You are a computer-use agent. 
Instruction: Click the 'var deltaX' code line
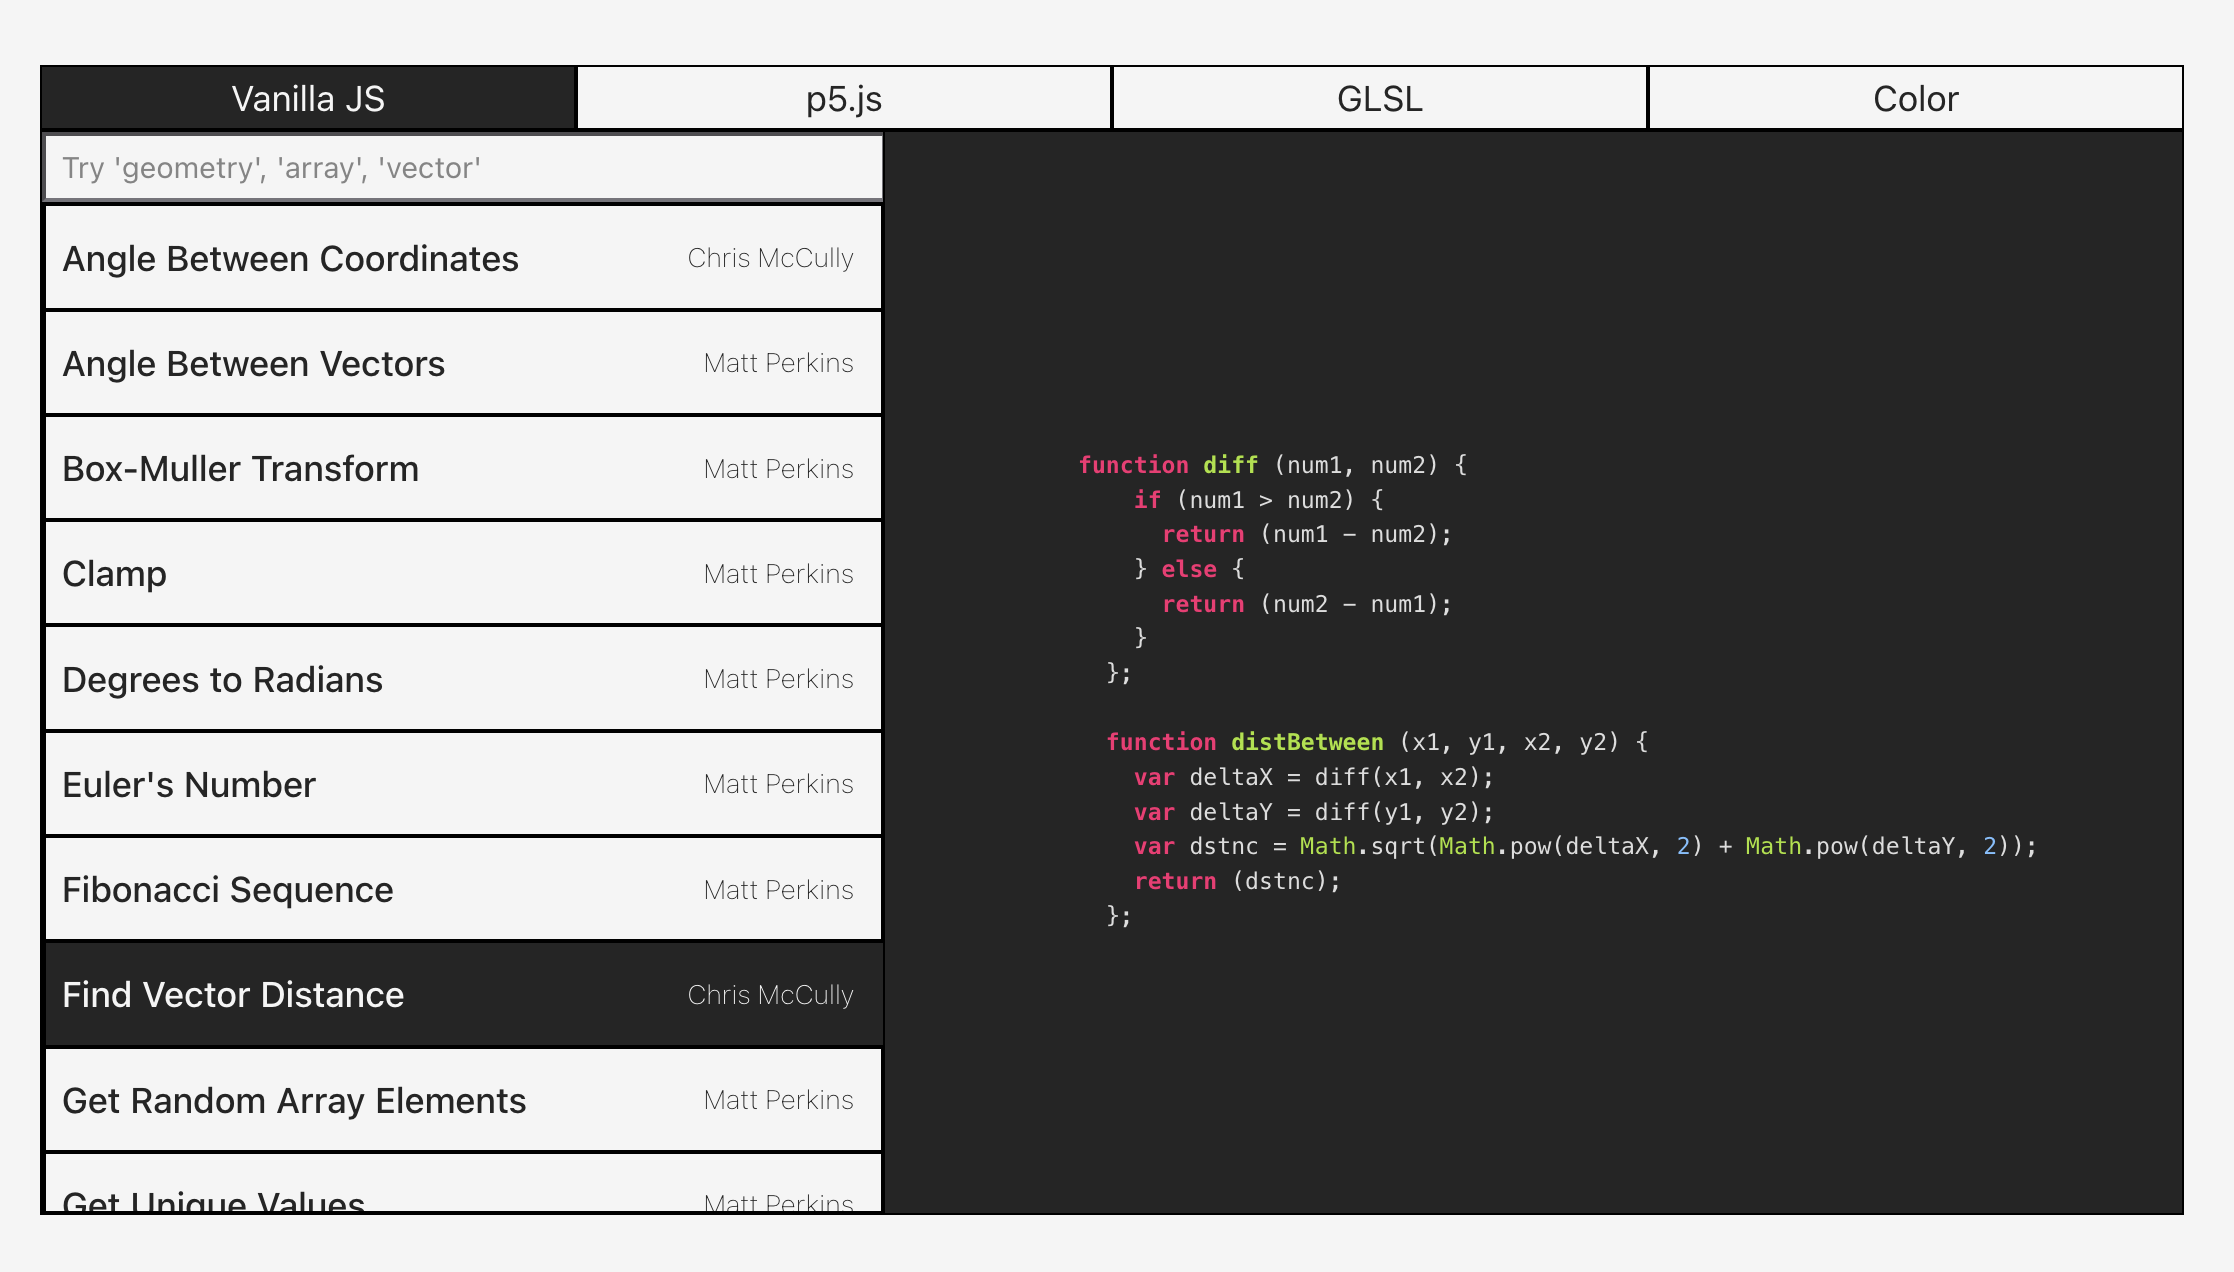pyautogui.click(x=1313, y=777)
